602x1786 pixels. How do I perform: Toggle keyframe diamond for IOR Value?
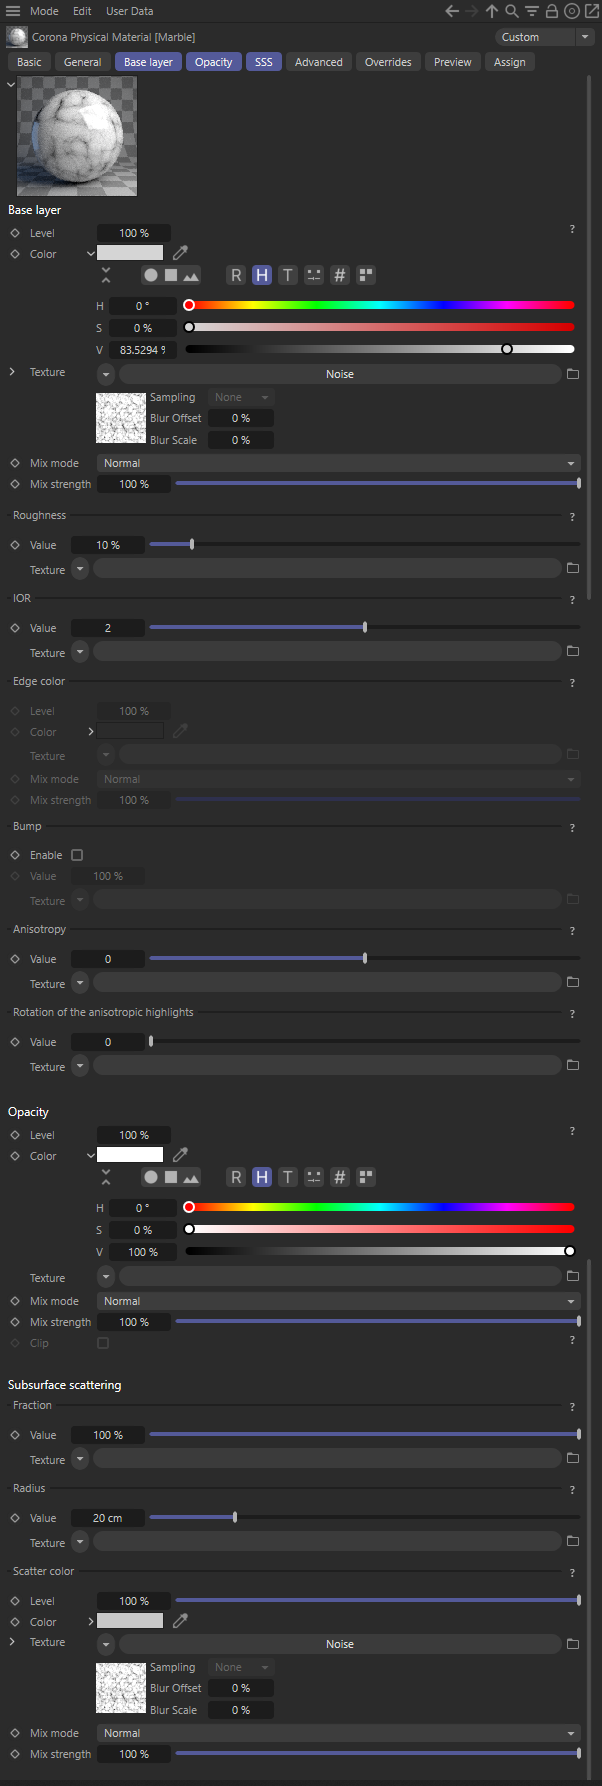pyautogui.click(x=15, y=628)
